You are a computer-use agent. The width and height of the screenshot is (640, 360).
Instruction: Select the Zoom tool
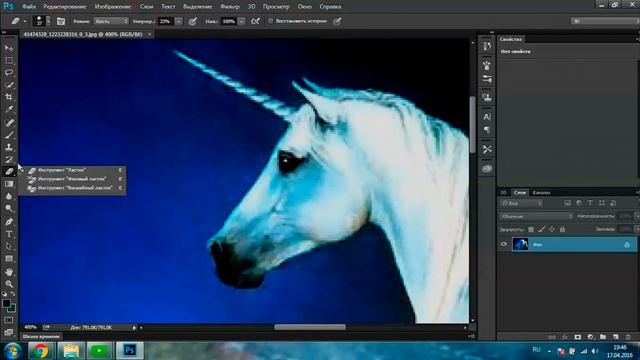(9, 284)
